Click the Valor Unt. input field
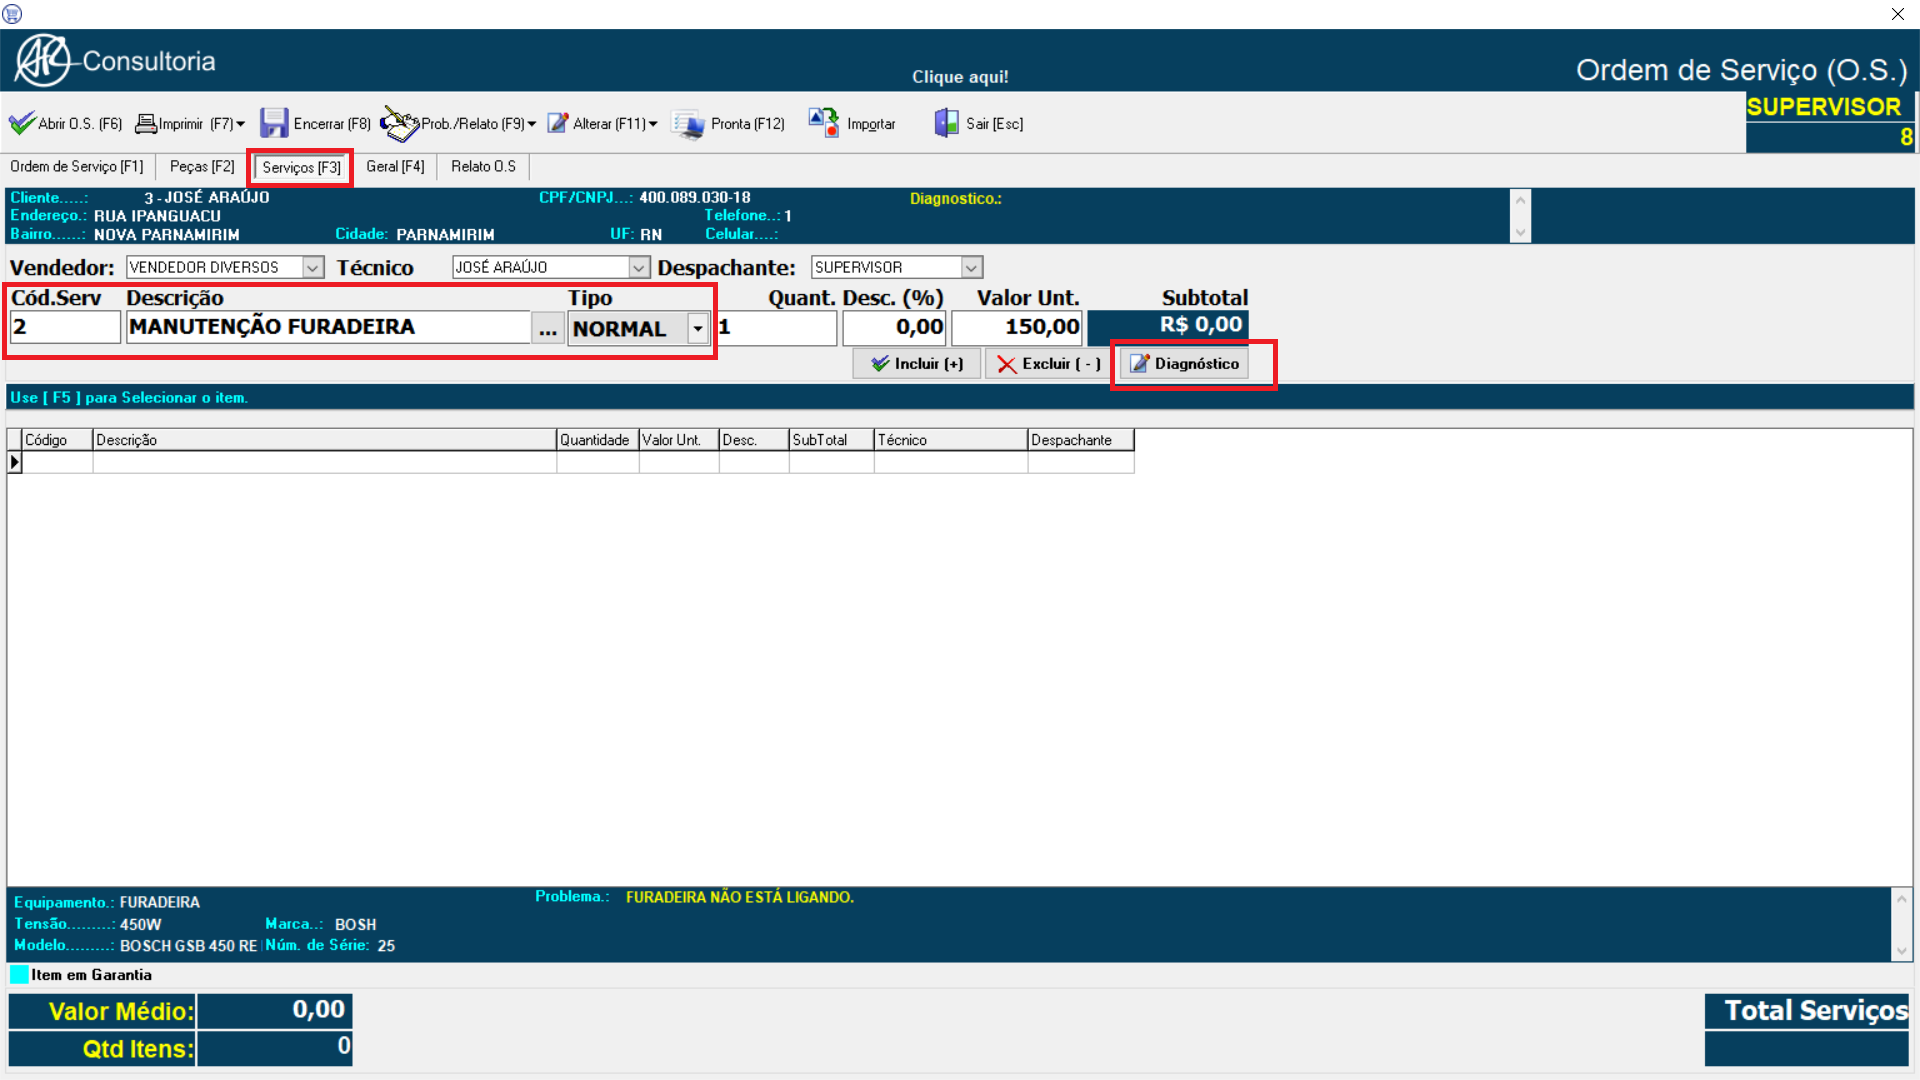 pos(1016,327)
